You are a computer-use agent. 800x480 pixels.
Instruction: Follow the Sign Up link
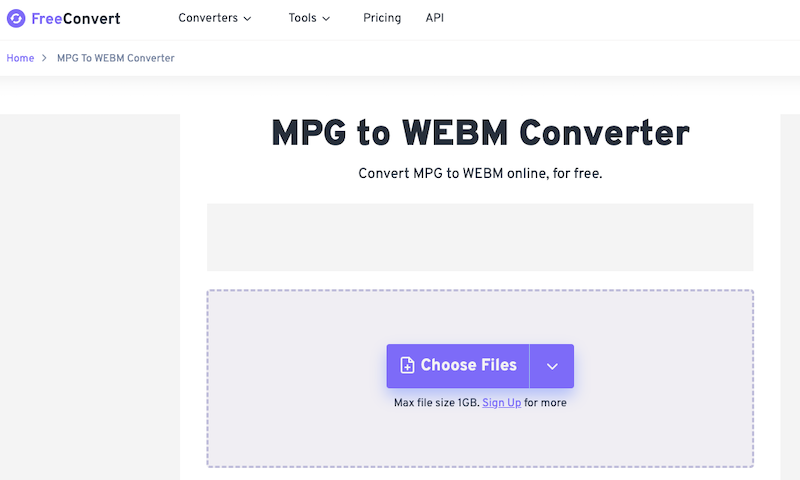click(501, 403)
